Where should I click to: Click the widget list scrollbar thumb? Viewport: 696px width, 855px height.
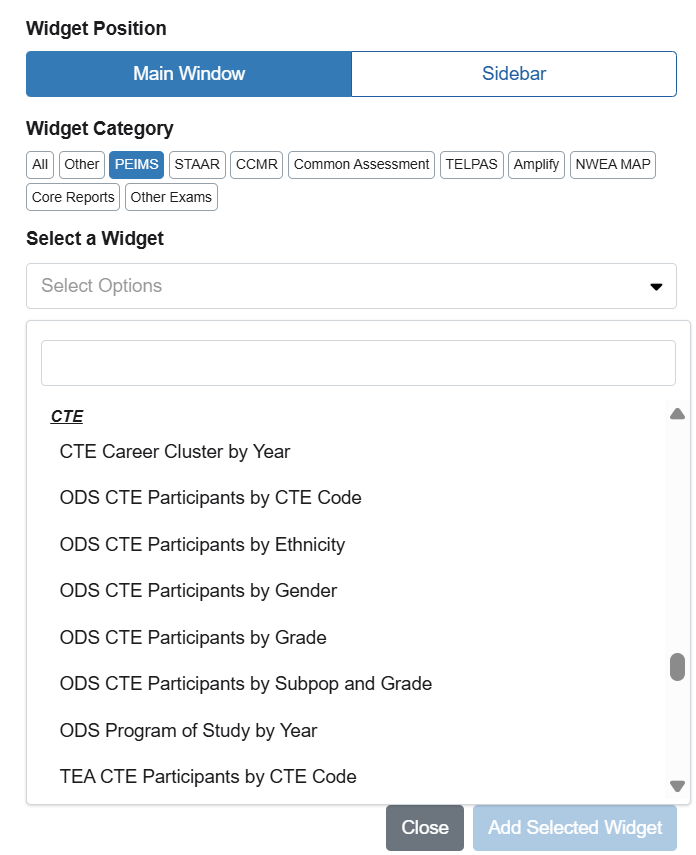pos(677,667)
